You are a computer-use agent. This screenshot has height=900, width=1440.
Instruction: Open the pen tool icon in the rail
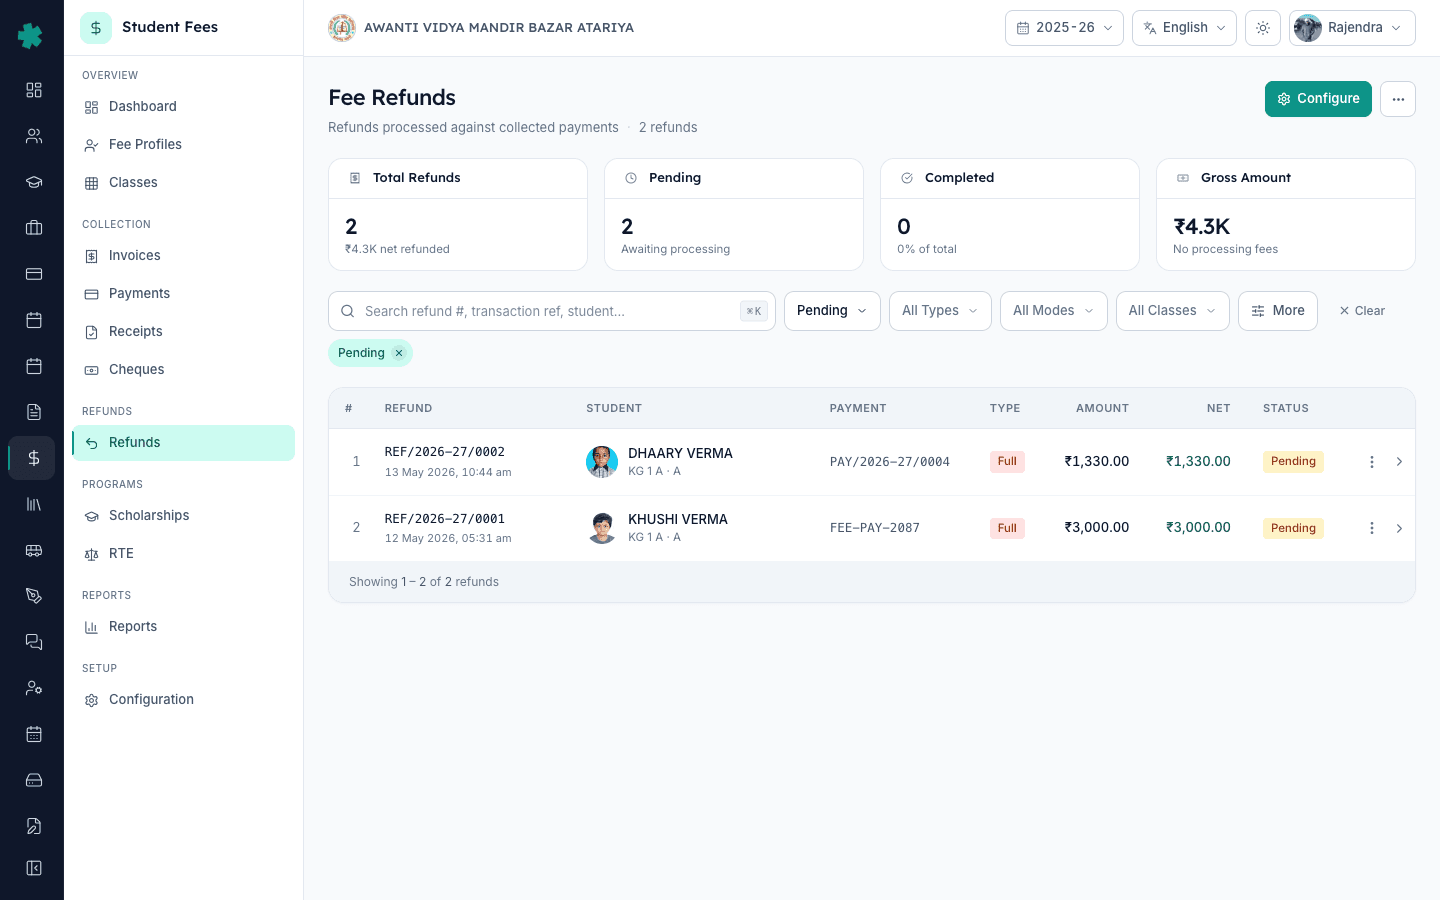pos(34,596)
